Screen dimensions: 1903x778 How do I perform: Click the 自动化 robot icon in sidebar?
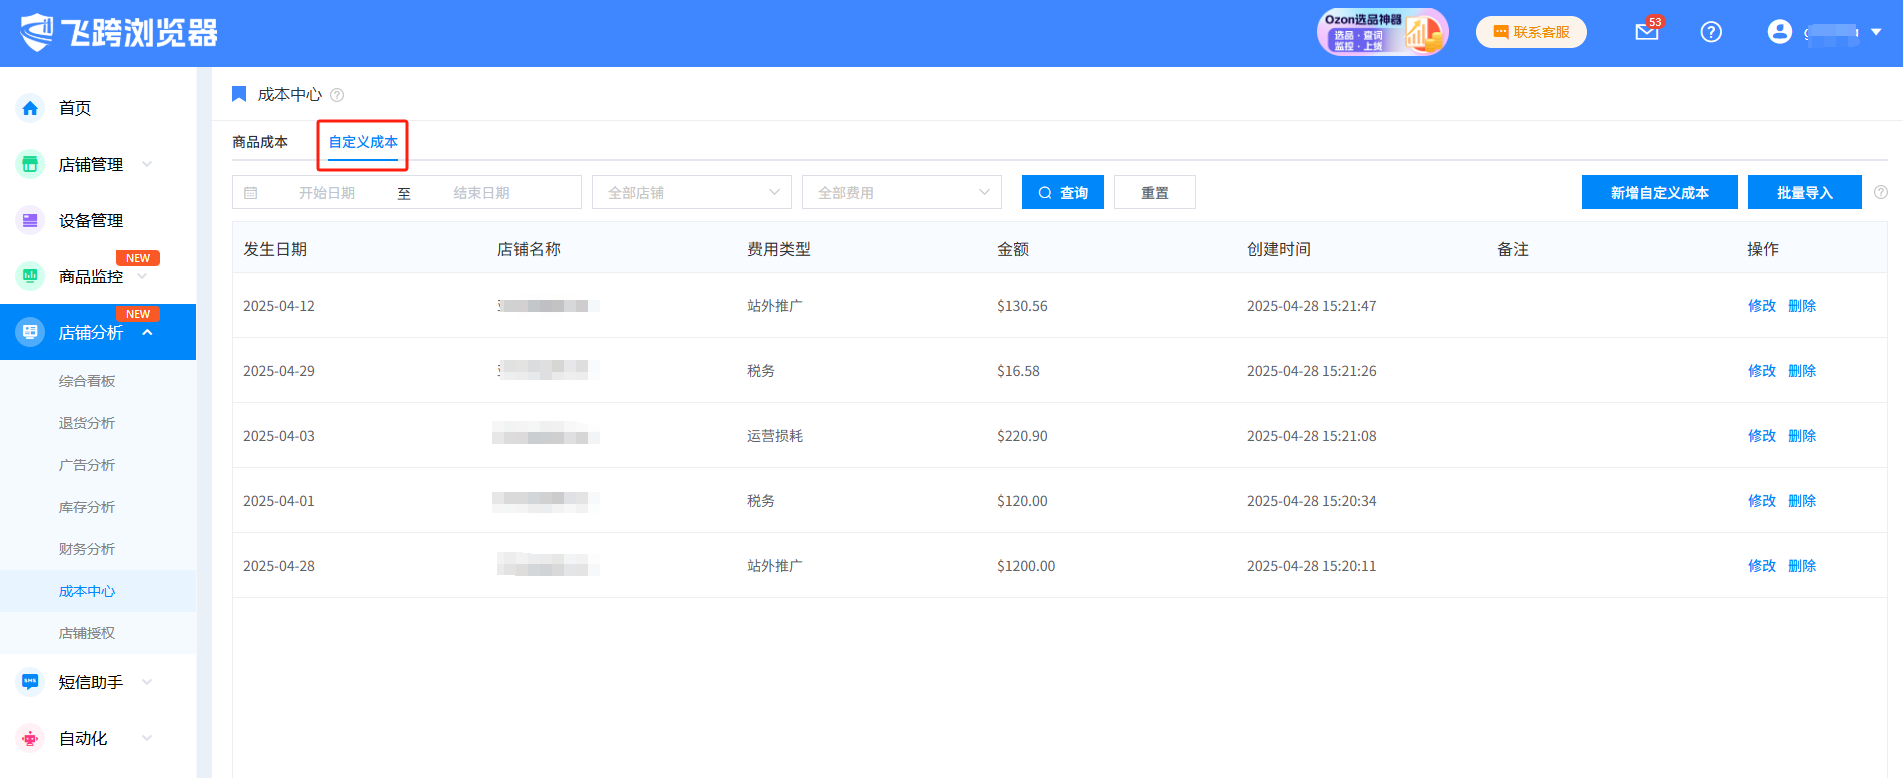(30, 738)
